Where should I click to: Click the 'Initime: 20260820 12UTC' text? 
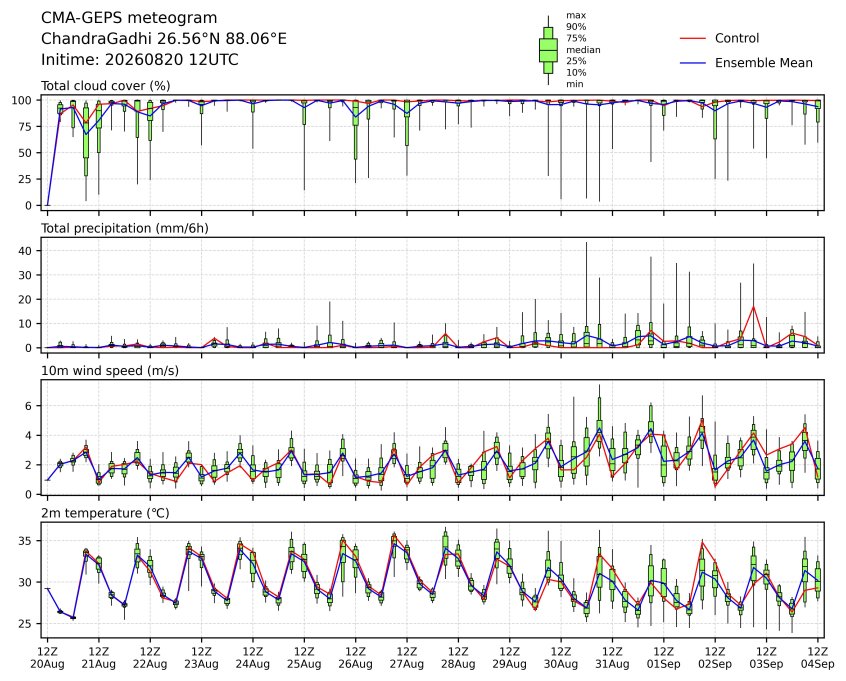tap(140, 59)
